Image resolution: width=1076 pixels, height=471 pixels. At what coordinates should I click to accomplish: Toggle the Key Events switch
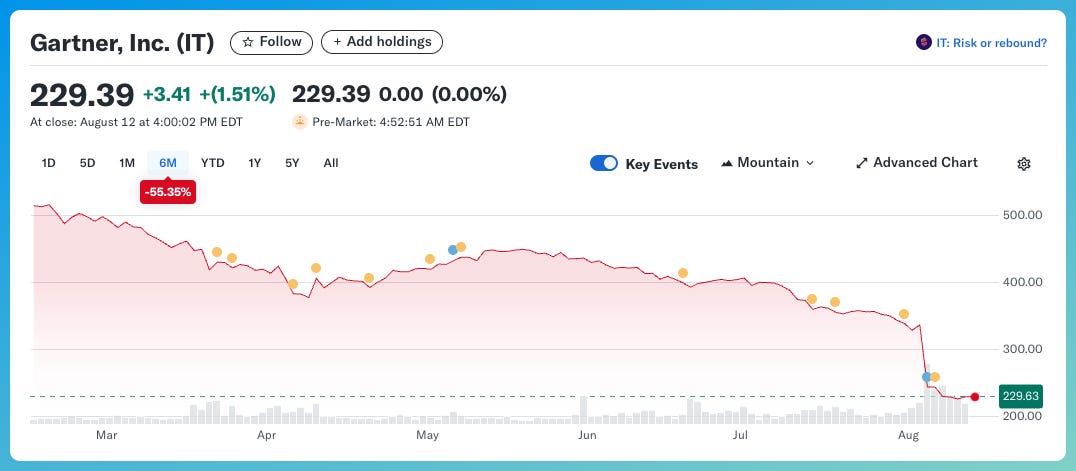604,163
